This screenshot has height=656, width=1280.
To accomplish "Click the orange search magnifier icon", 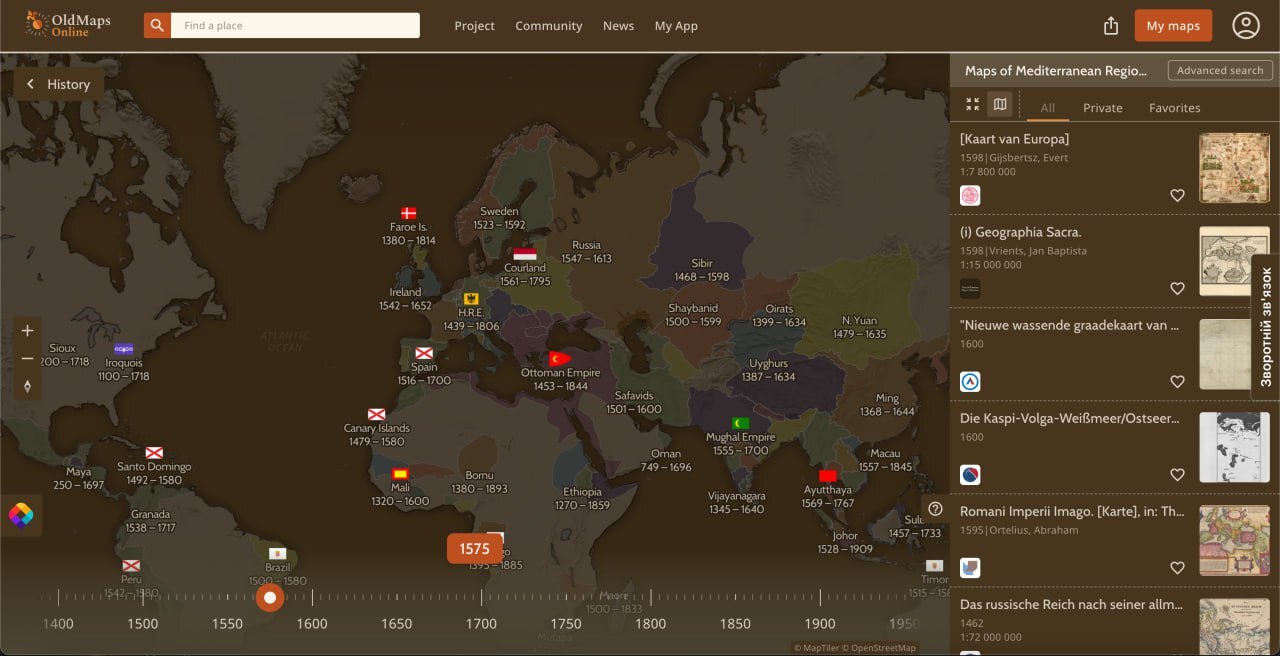I will tap(157, 25).
